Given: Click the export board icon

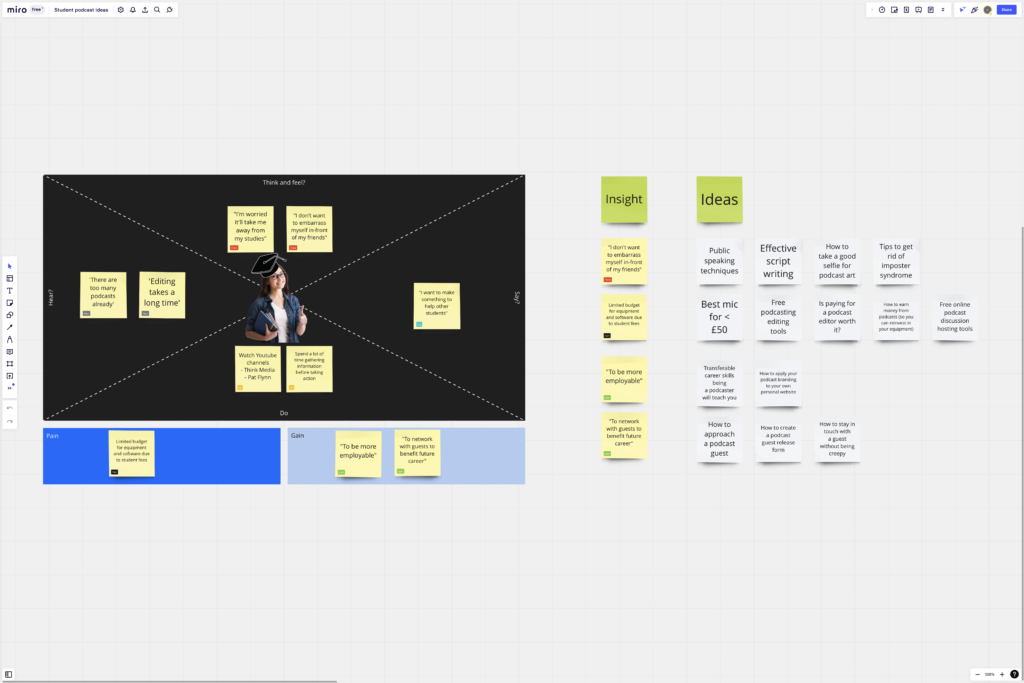Looking at the screenshot, I should click(145, 10).
